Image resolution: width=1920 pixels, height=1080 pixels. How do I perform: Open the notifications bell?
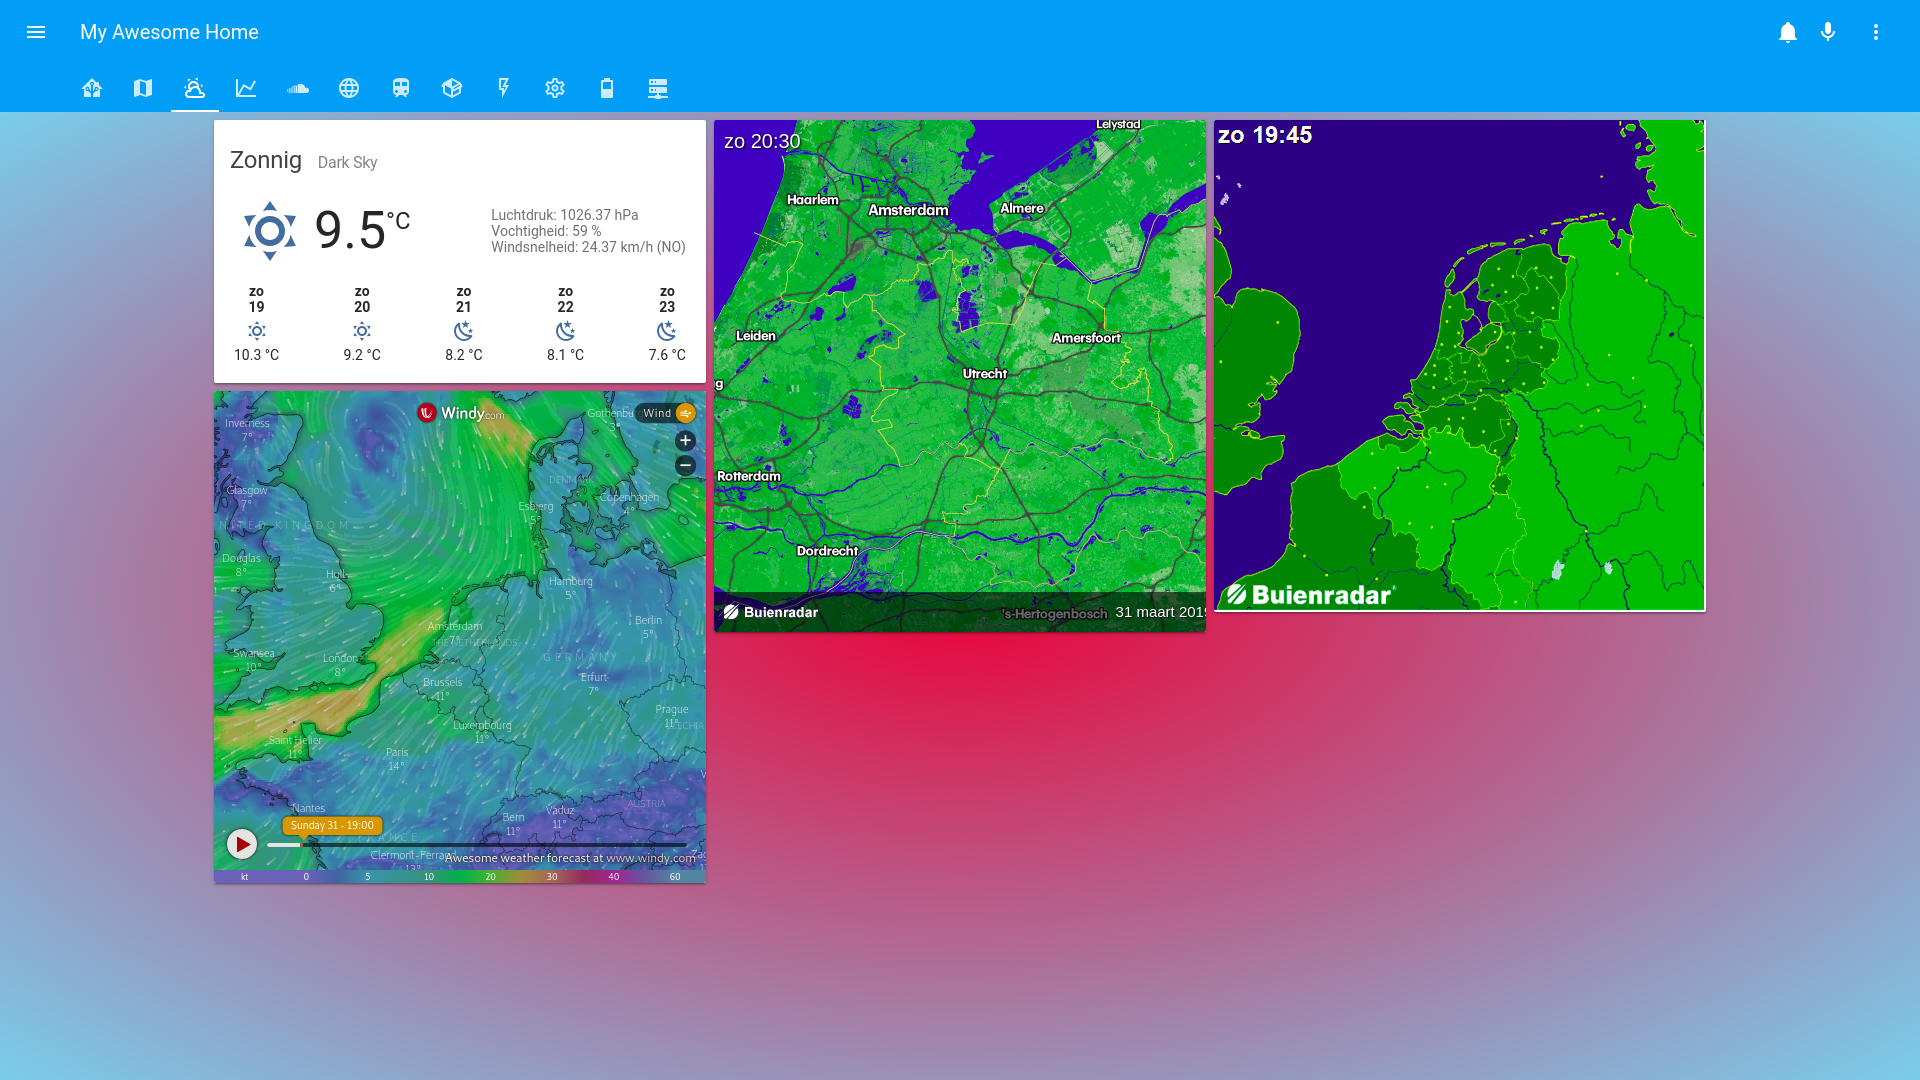[x=1788, y=32]
